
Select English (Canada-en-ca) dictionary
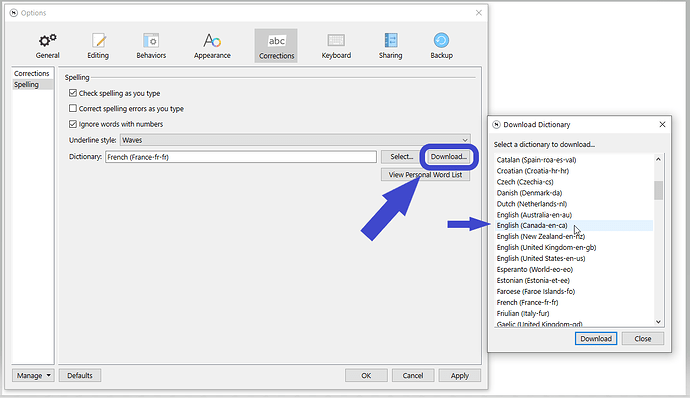click(573, 225)
